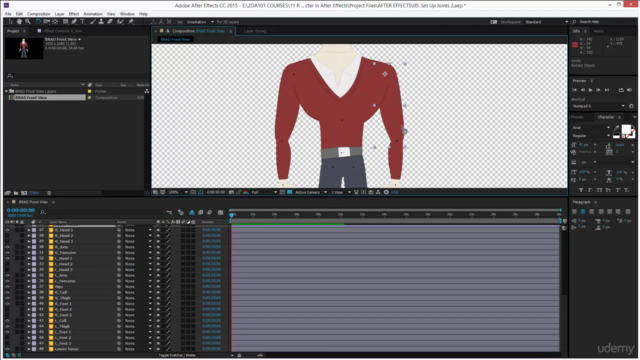The width and height of the screenshot is (640, 360).
Task: Select the Puppet Pin tool
Action: point(131,22)
